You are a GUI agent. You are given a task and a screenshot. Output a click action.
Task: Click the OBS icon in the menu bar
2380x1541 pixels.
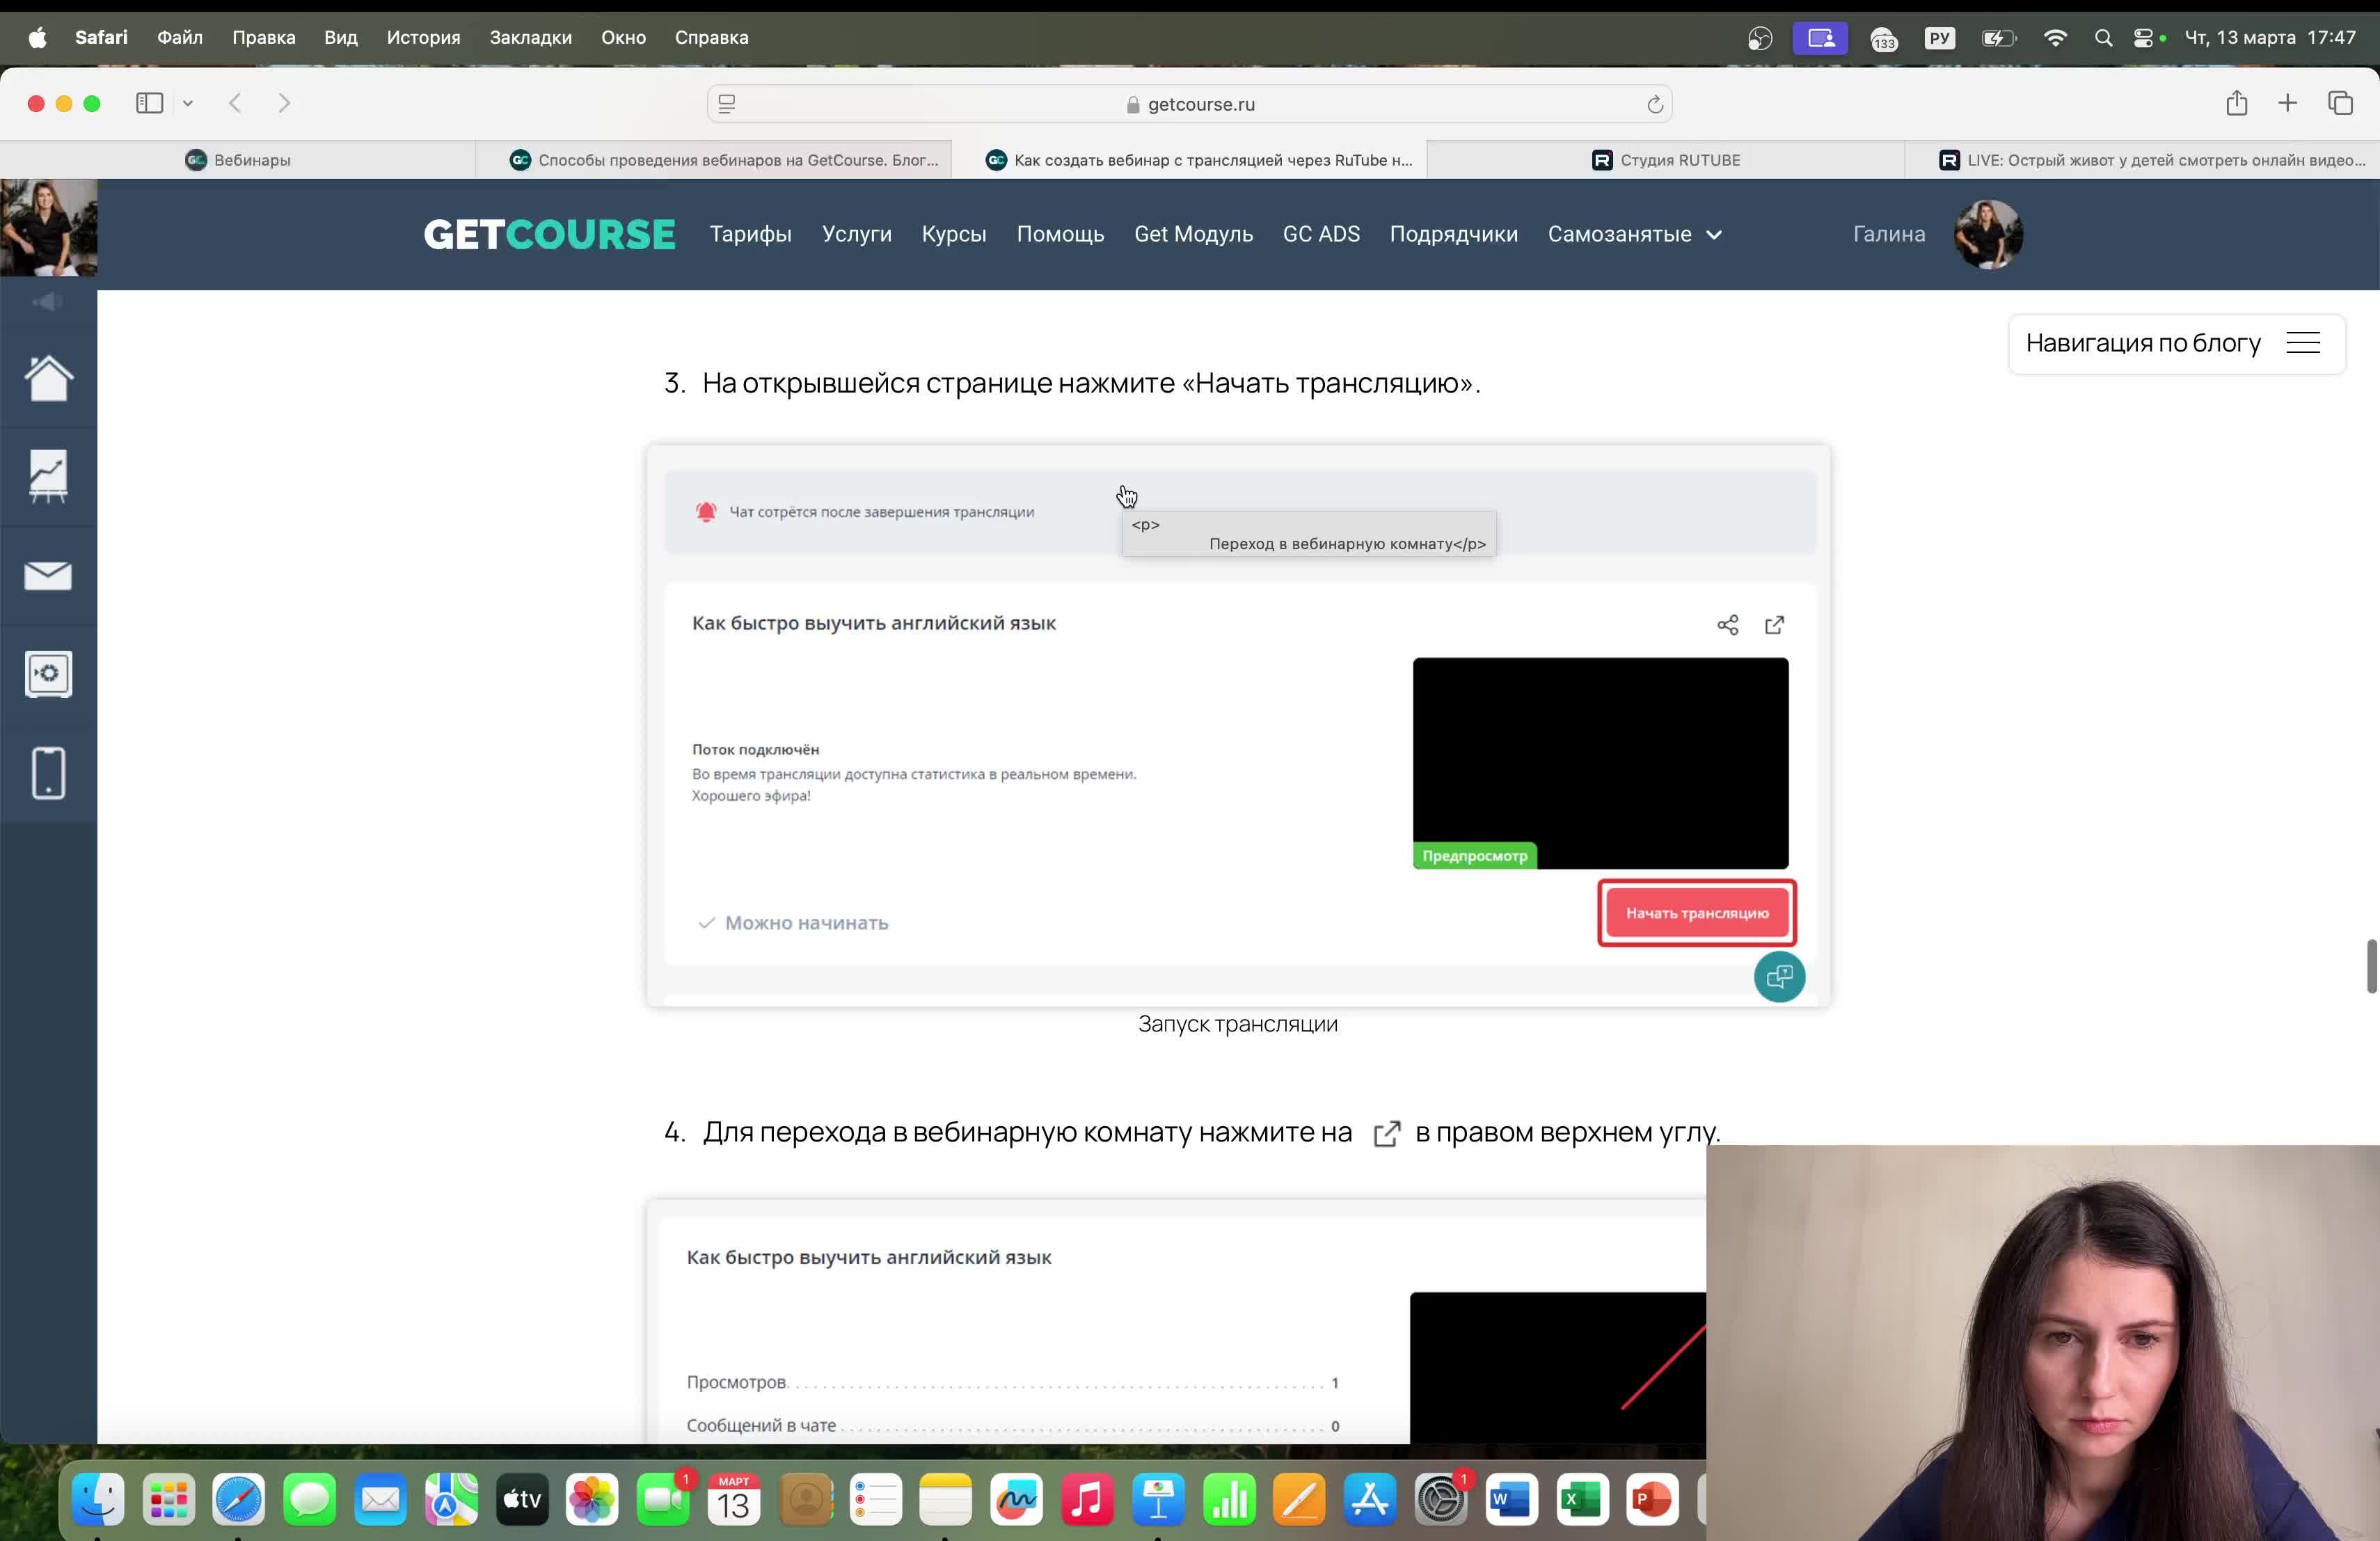pos(1760,38)
